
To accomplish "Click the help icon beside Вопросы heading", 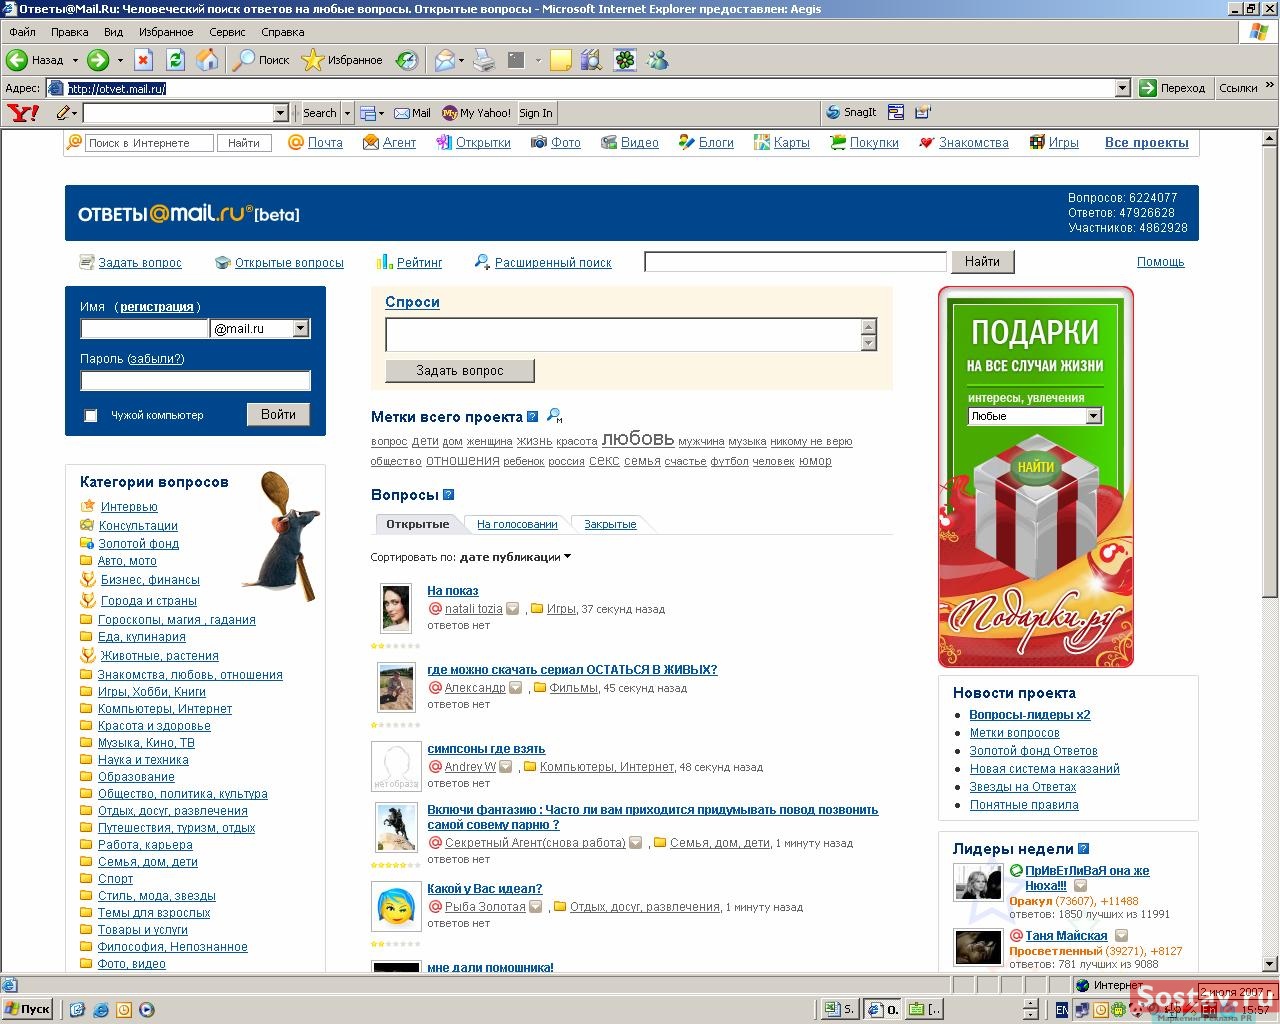I will (448, 495).
